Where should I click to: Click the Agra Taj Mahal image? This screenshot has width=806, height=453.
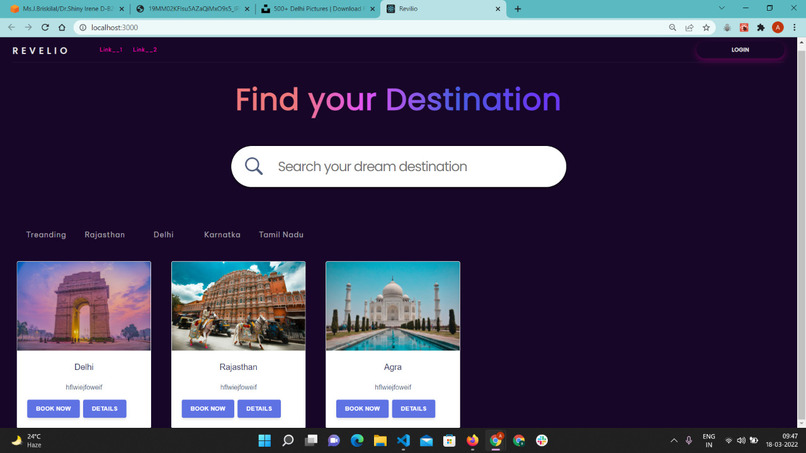393,306
